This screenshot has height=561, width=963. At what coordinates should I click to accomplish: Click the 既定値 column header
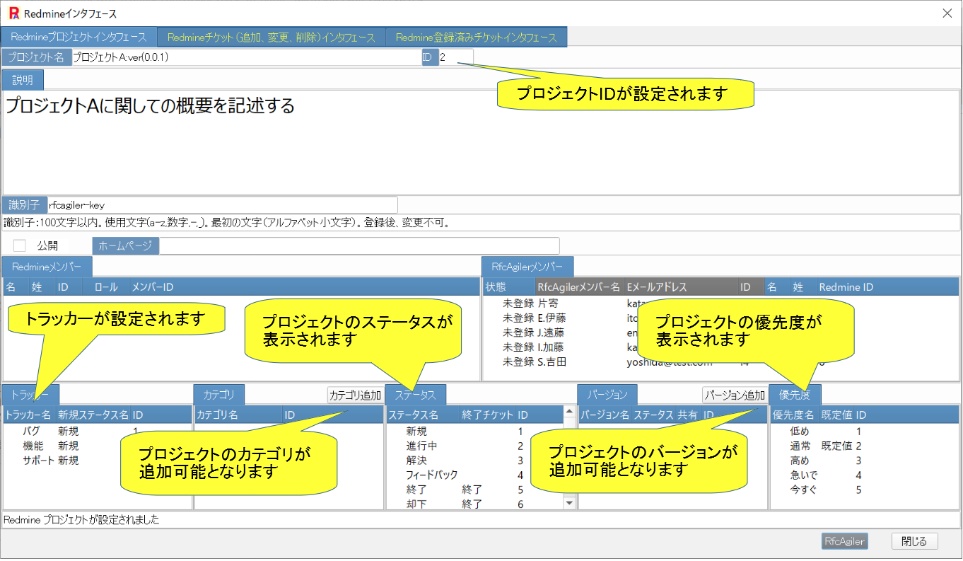pyautogui.click(x=836, y=415)
